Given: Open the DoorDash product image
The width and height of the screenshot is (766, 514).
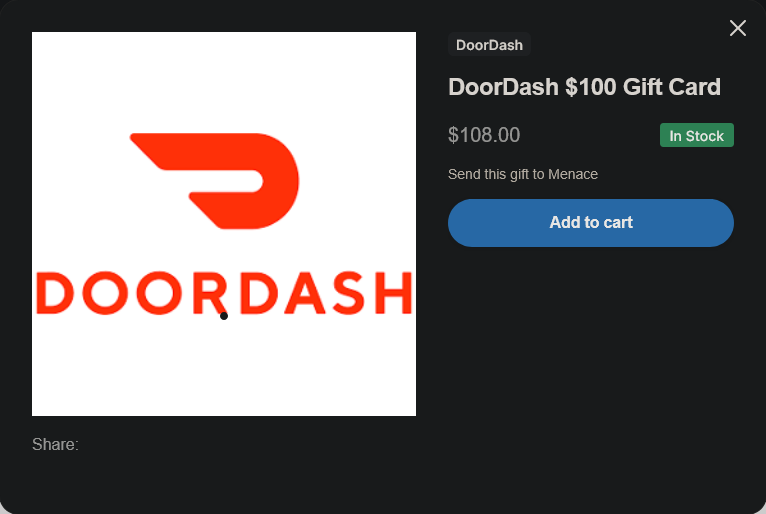Looking at the screenshot, I should [x=224, y=224].
